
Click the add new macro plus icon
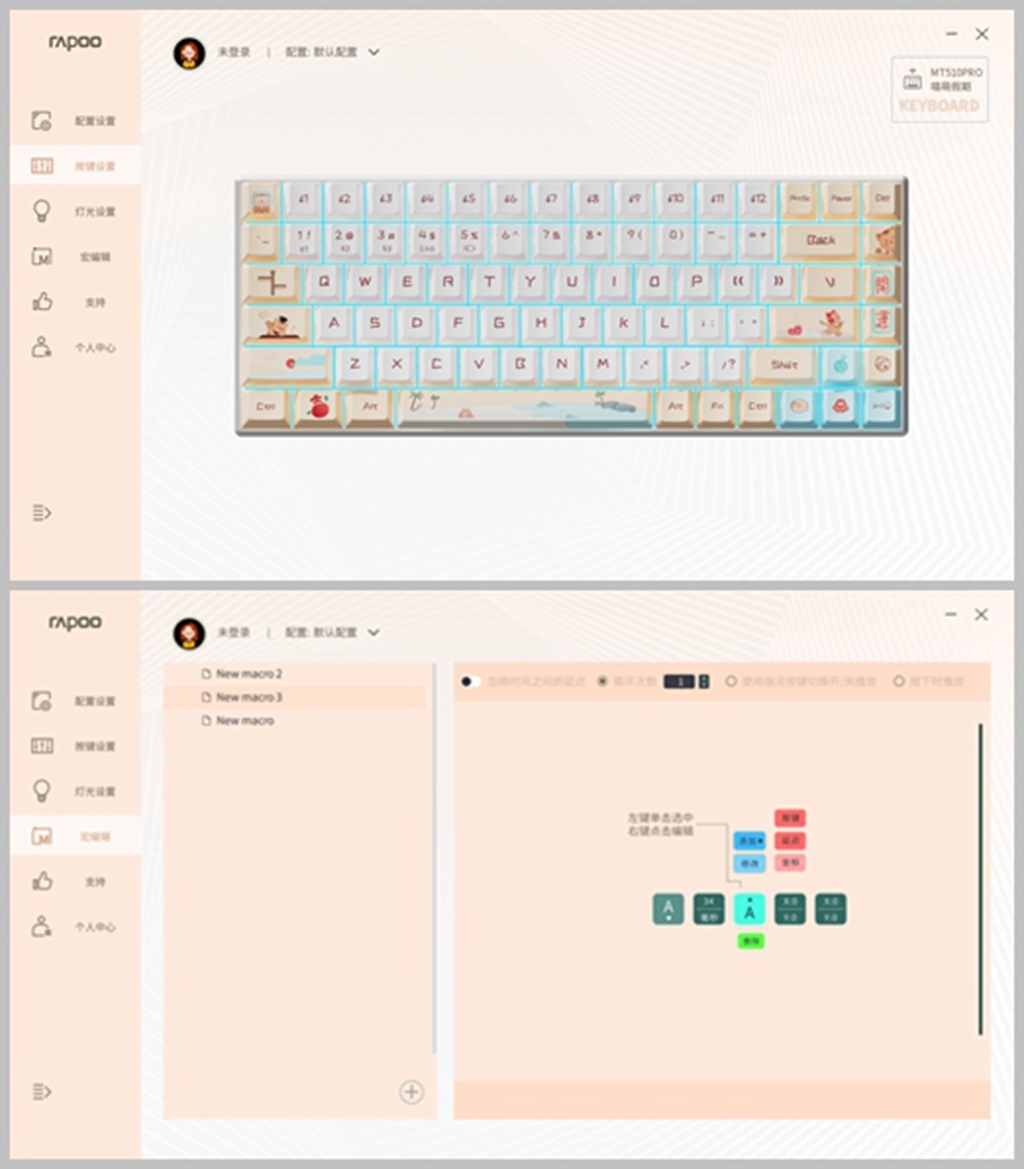pos(411,1092)
